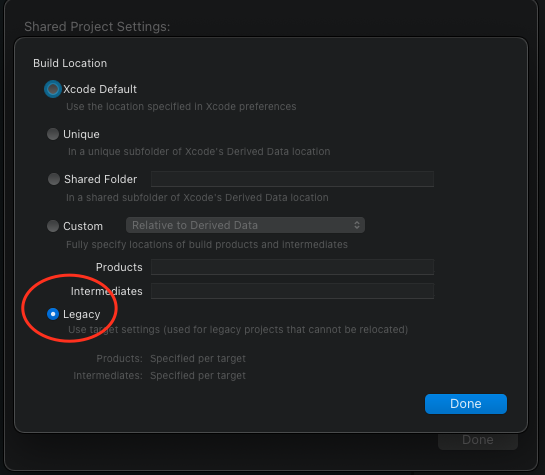545x475 pixels.
Task: Click the "Custom" option label
Action: 83,226
